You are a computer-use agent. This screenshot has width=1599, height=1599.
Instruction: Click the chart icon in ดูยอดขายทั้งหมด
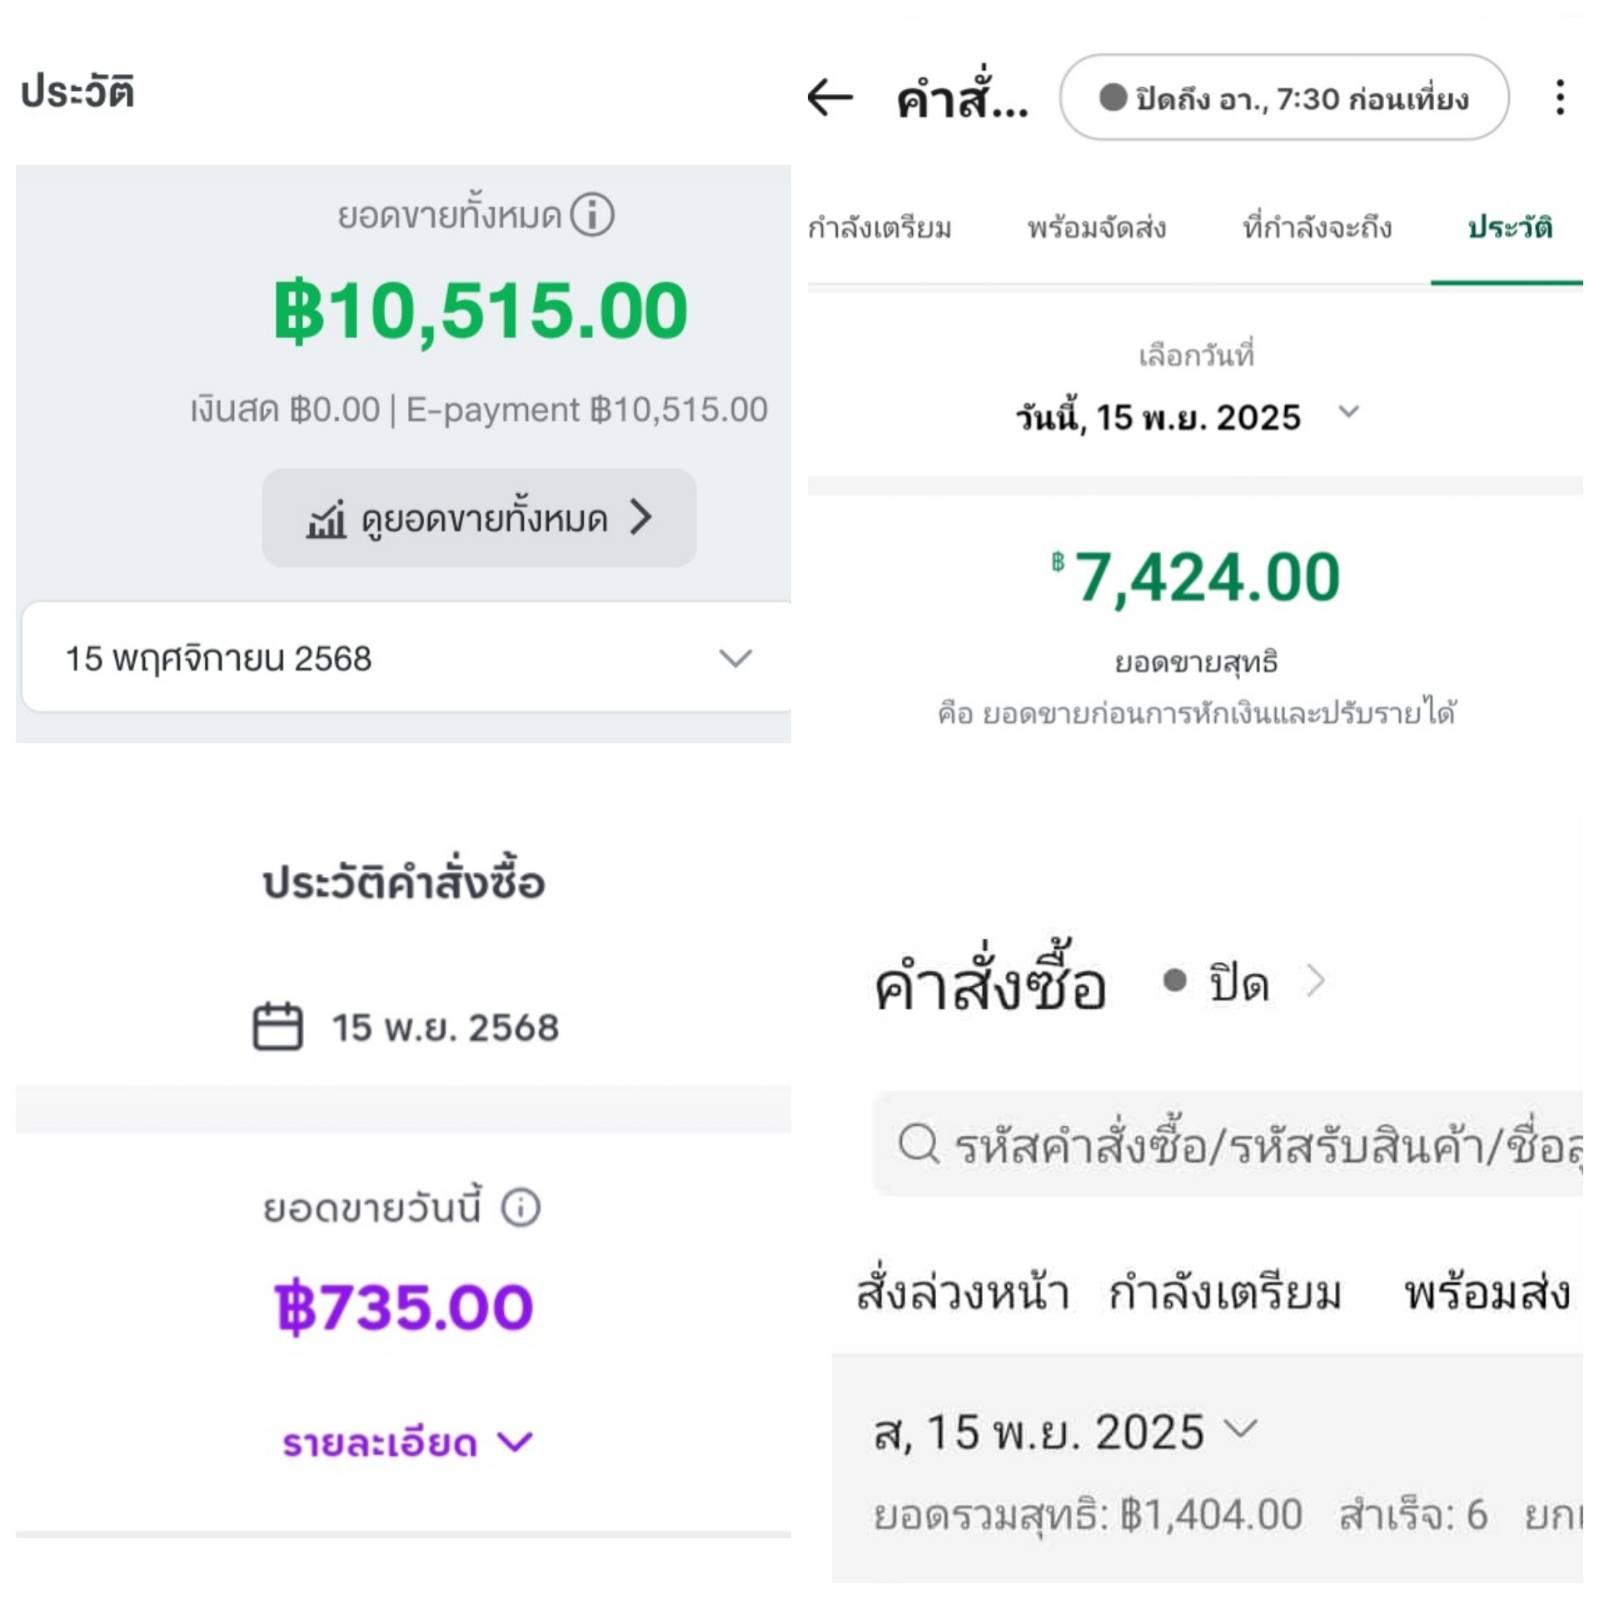click(326, 519)
